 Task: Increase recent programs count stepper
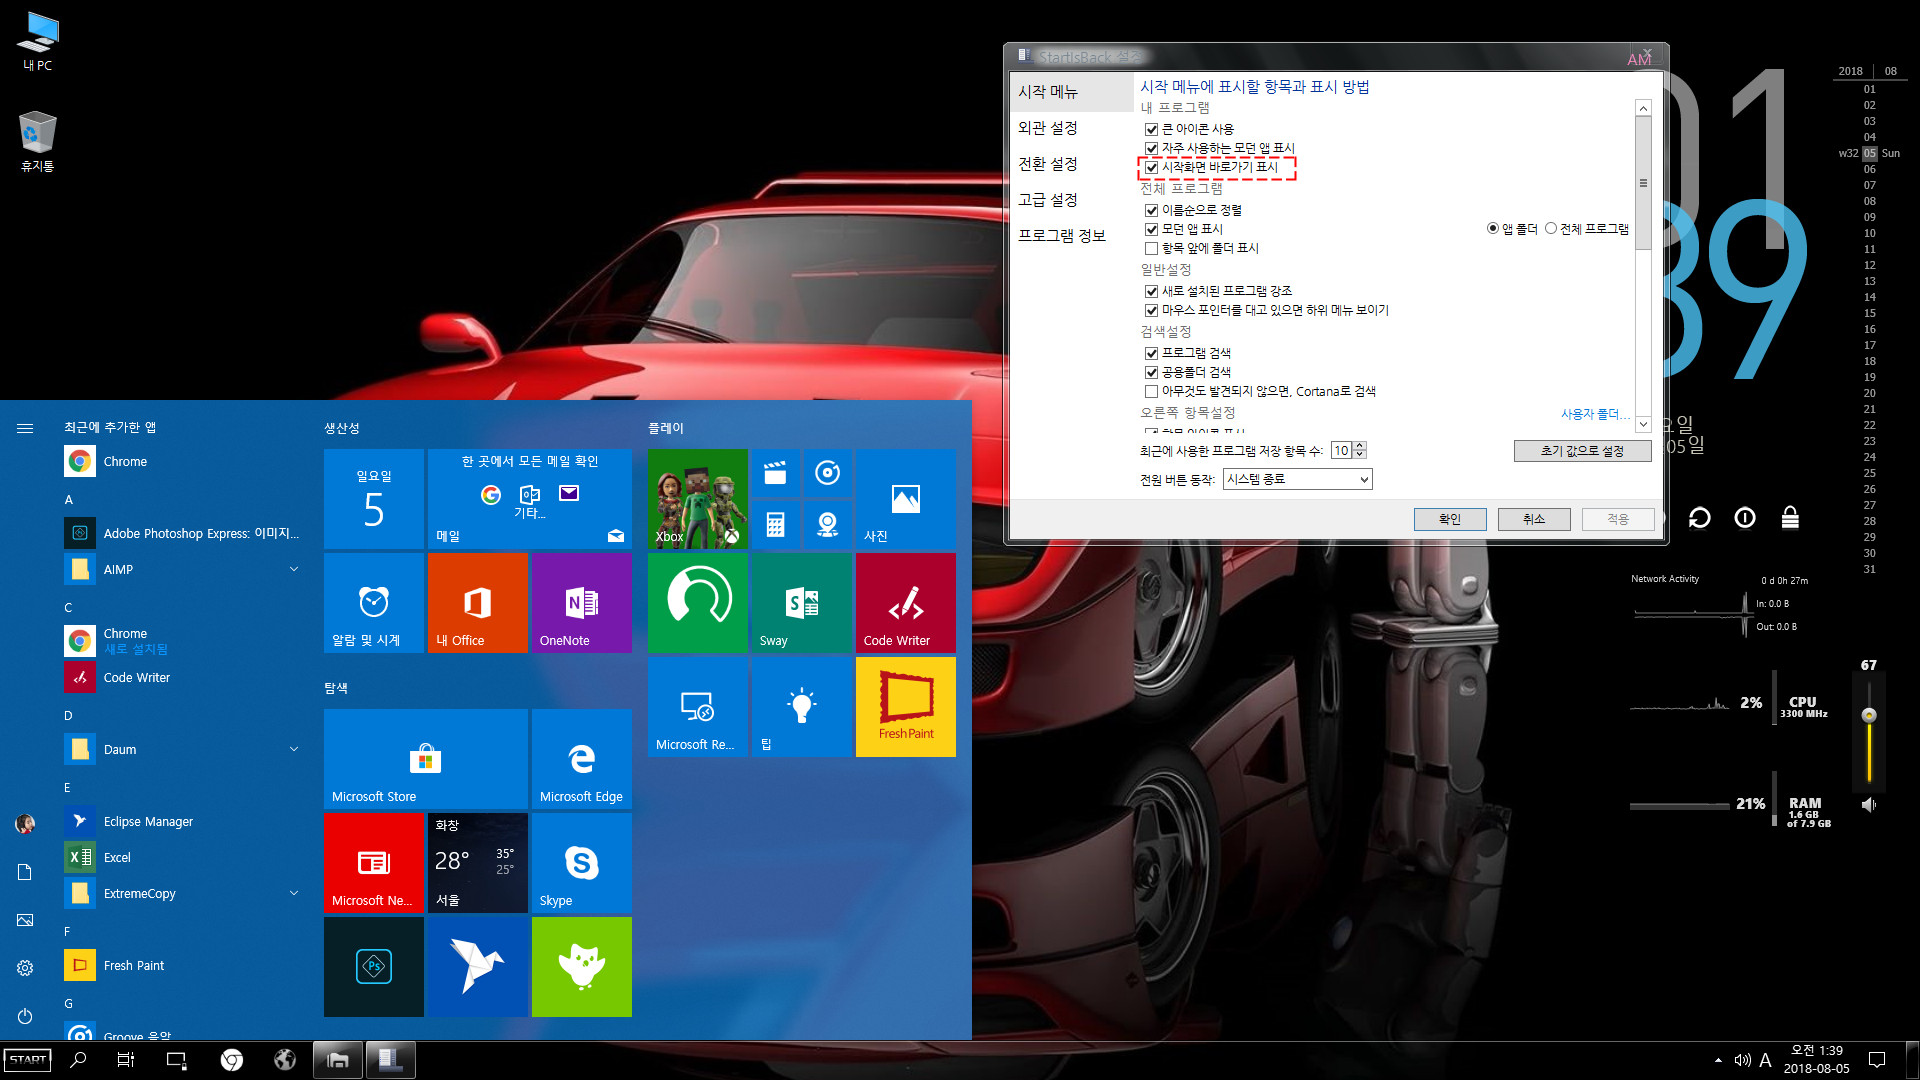1360,446
